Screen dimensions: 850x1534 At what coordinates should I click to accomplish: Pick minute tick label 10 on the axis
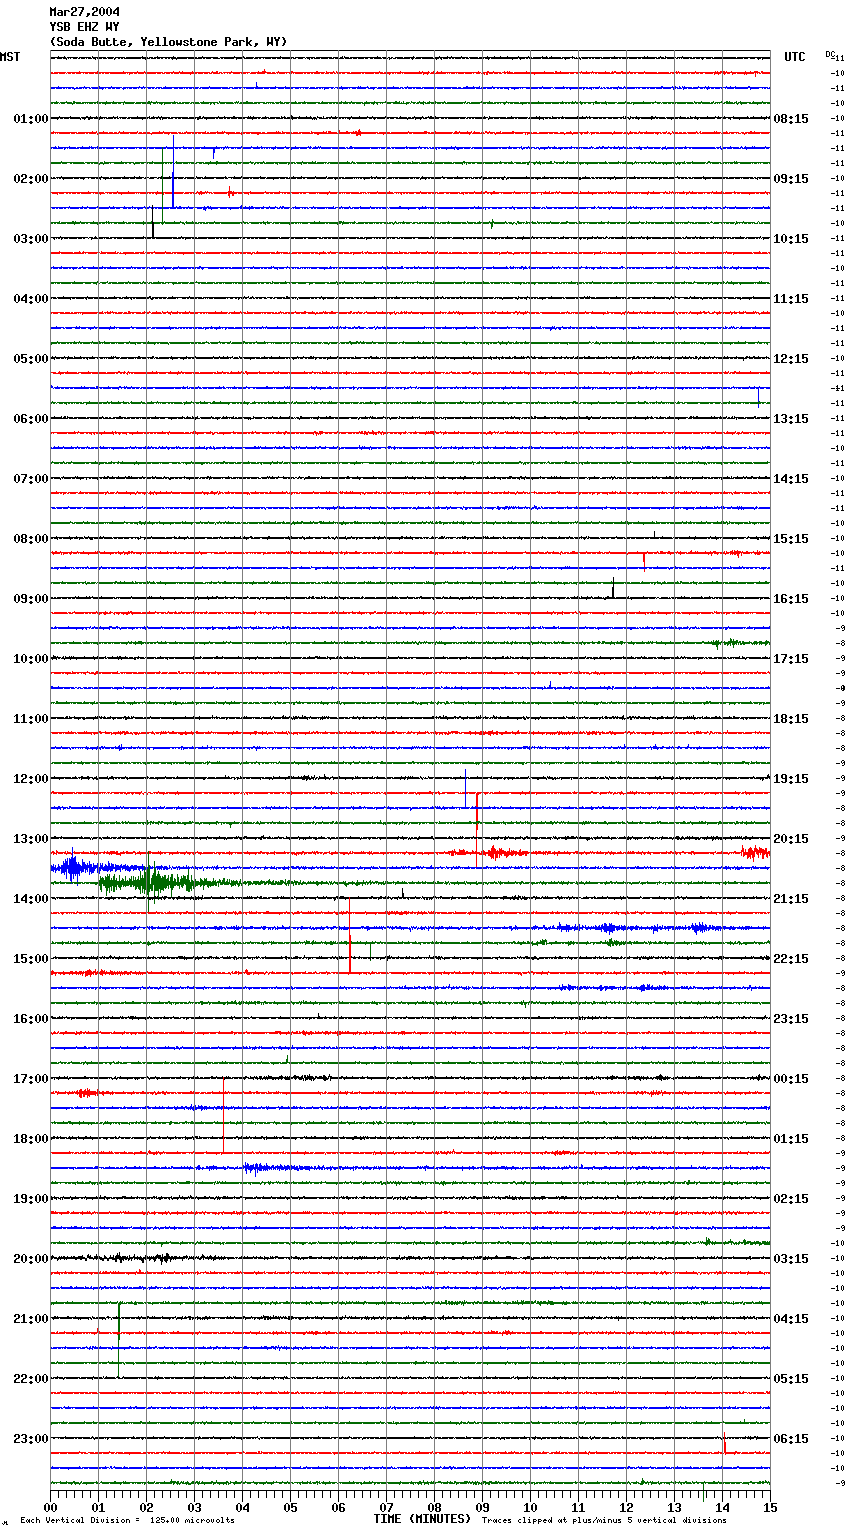click(x=530, y=1507)
